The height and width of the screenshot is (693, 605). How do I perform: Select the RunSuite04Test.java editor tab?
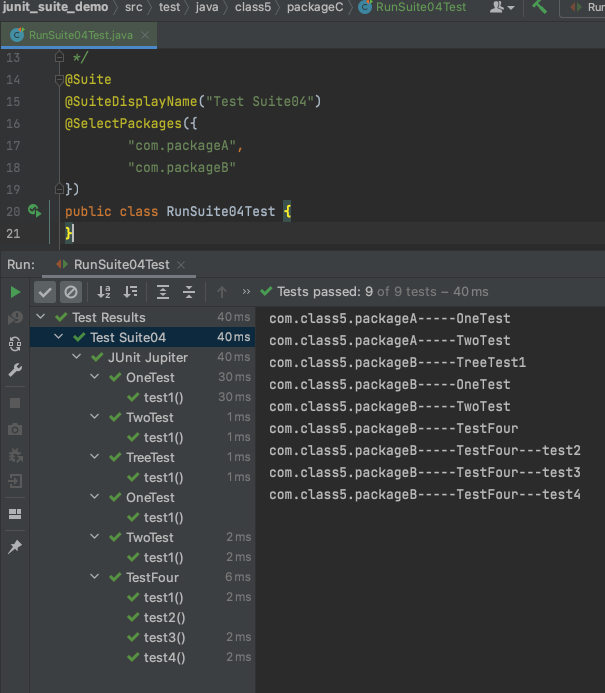tap(79, 35)
